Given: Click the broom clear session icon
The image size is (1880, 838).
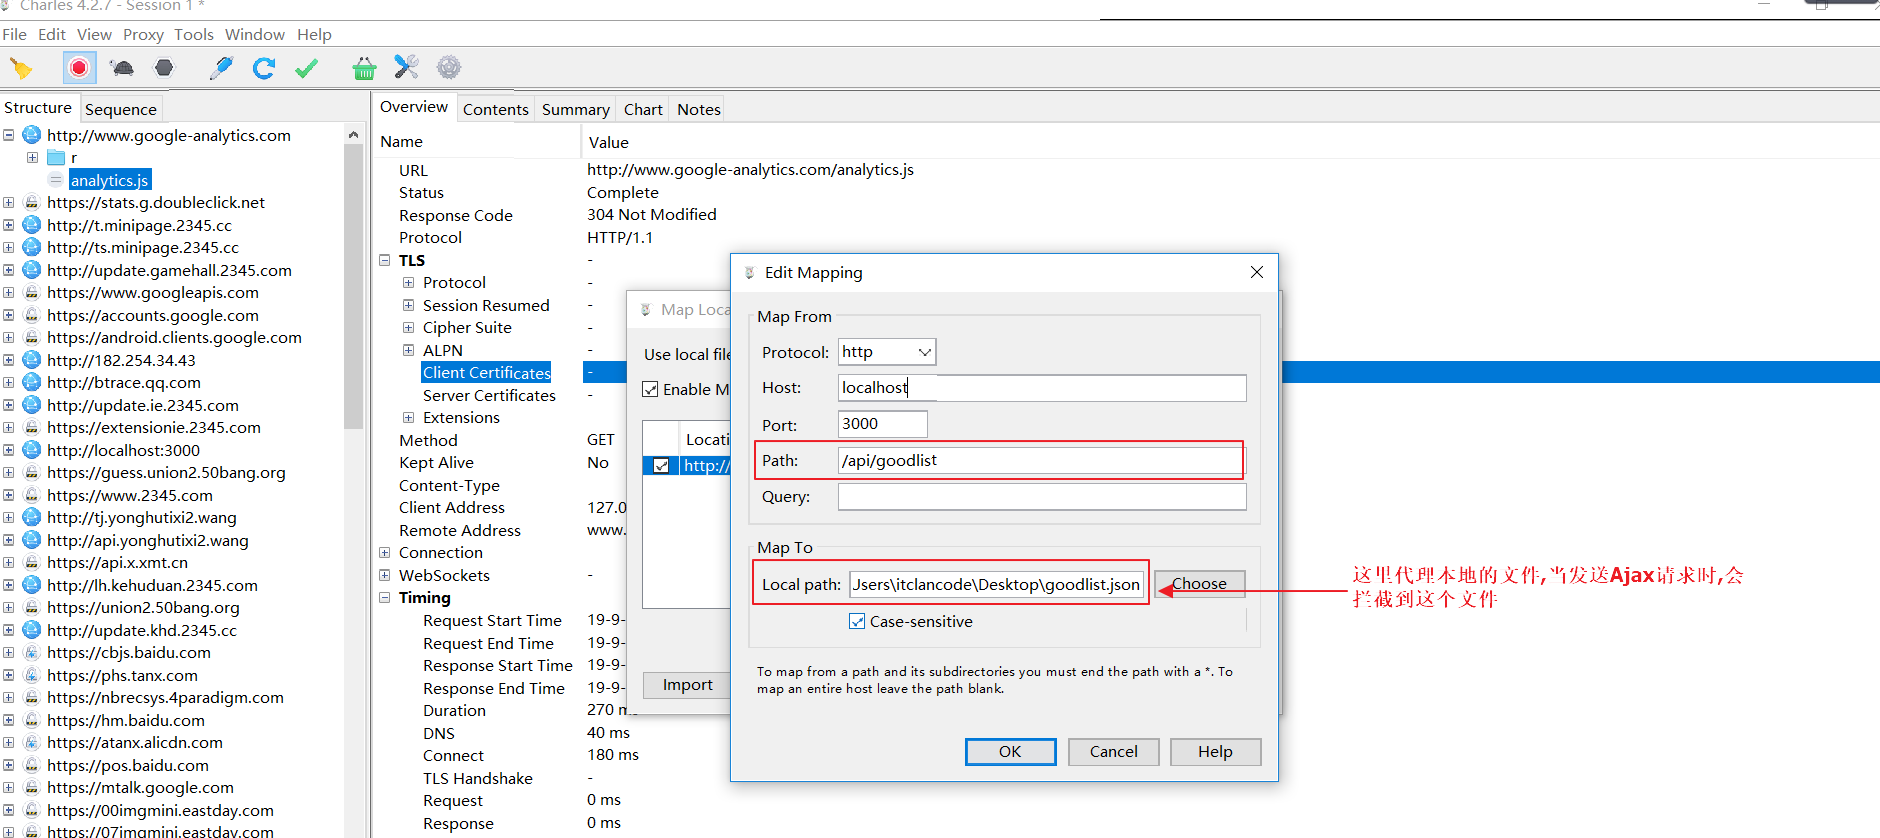Looking at the screenshot, I should point(21,68).
